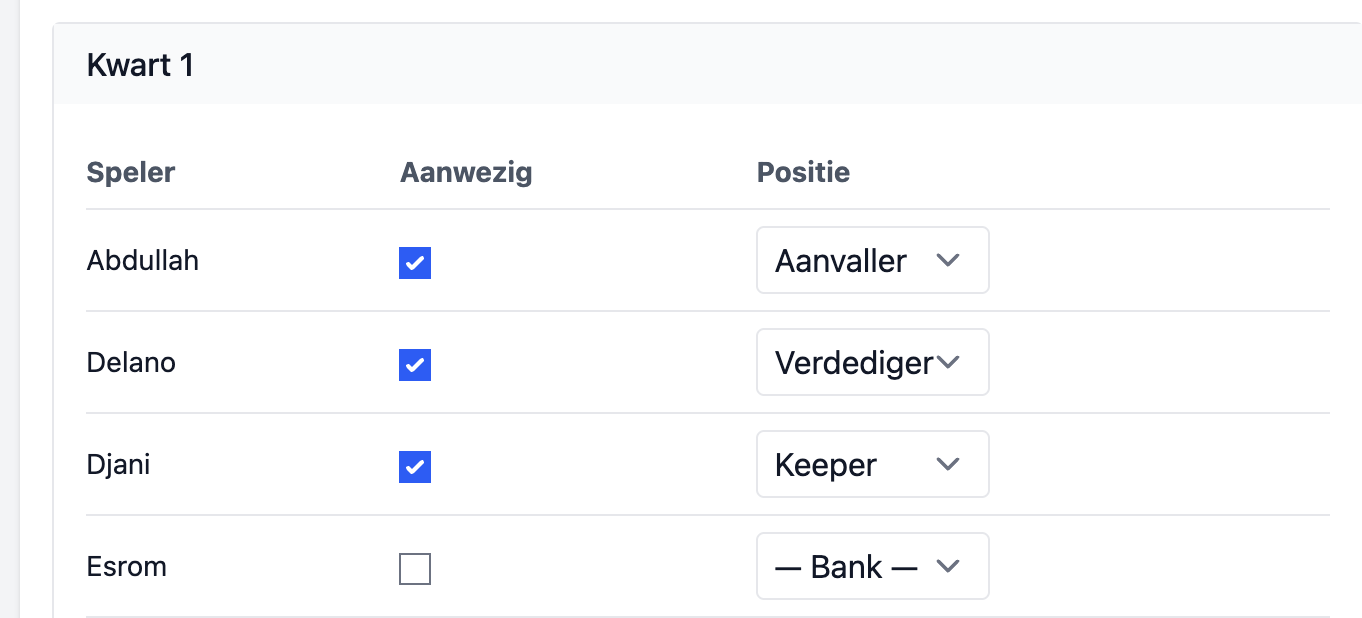Uncheck Abdullah's Aanwezig checkbox
This screenshot has height=618, width=1362.
click(414, 263)
